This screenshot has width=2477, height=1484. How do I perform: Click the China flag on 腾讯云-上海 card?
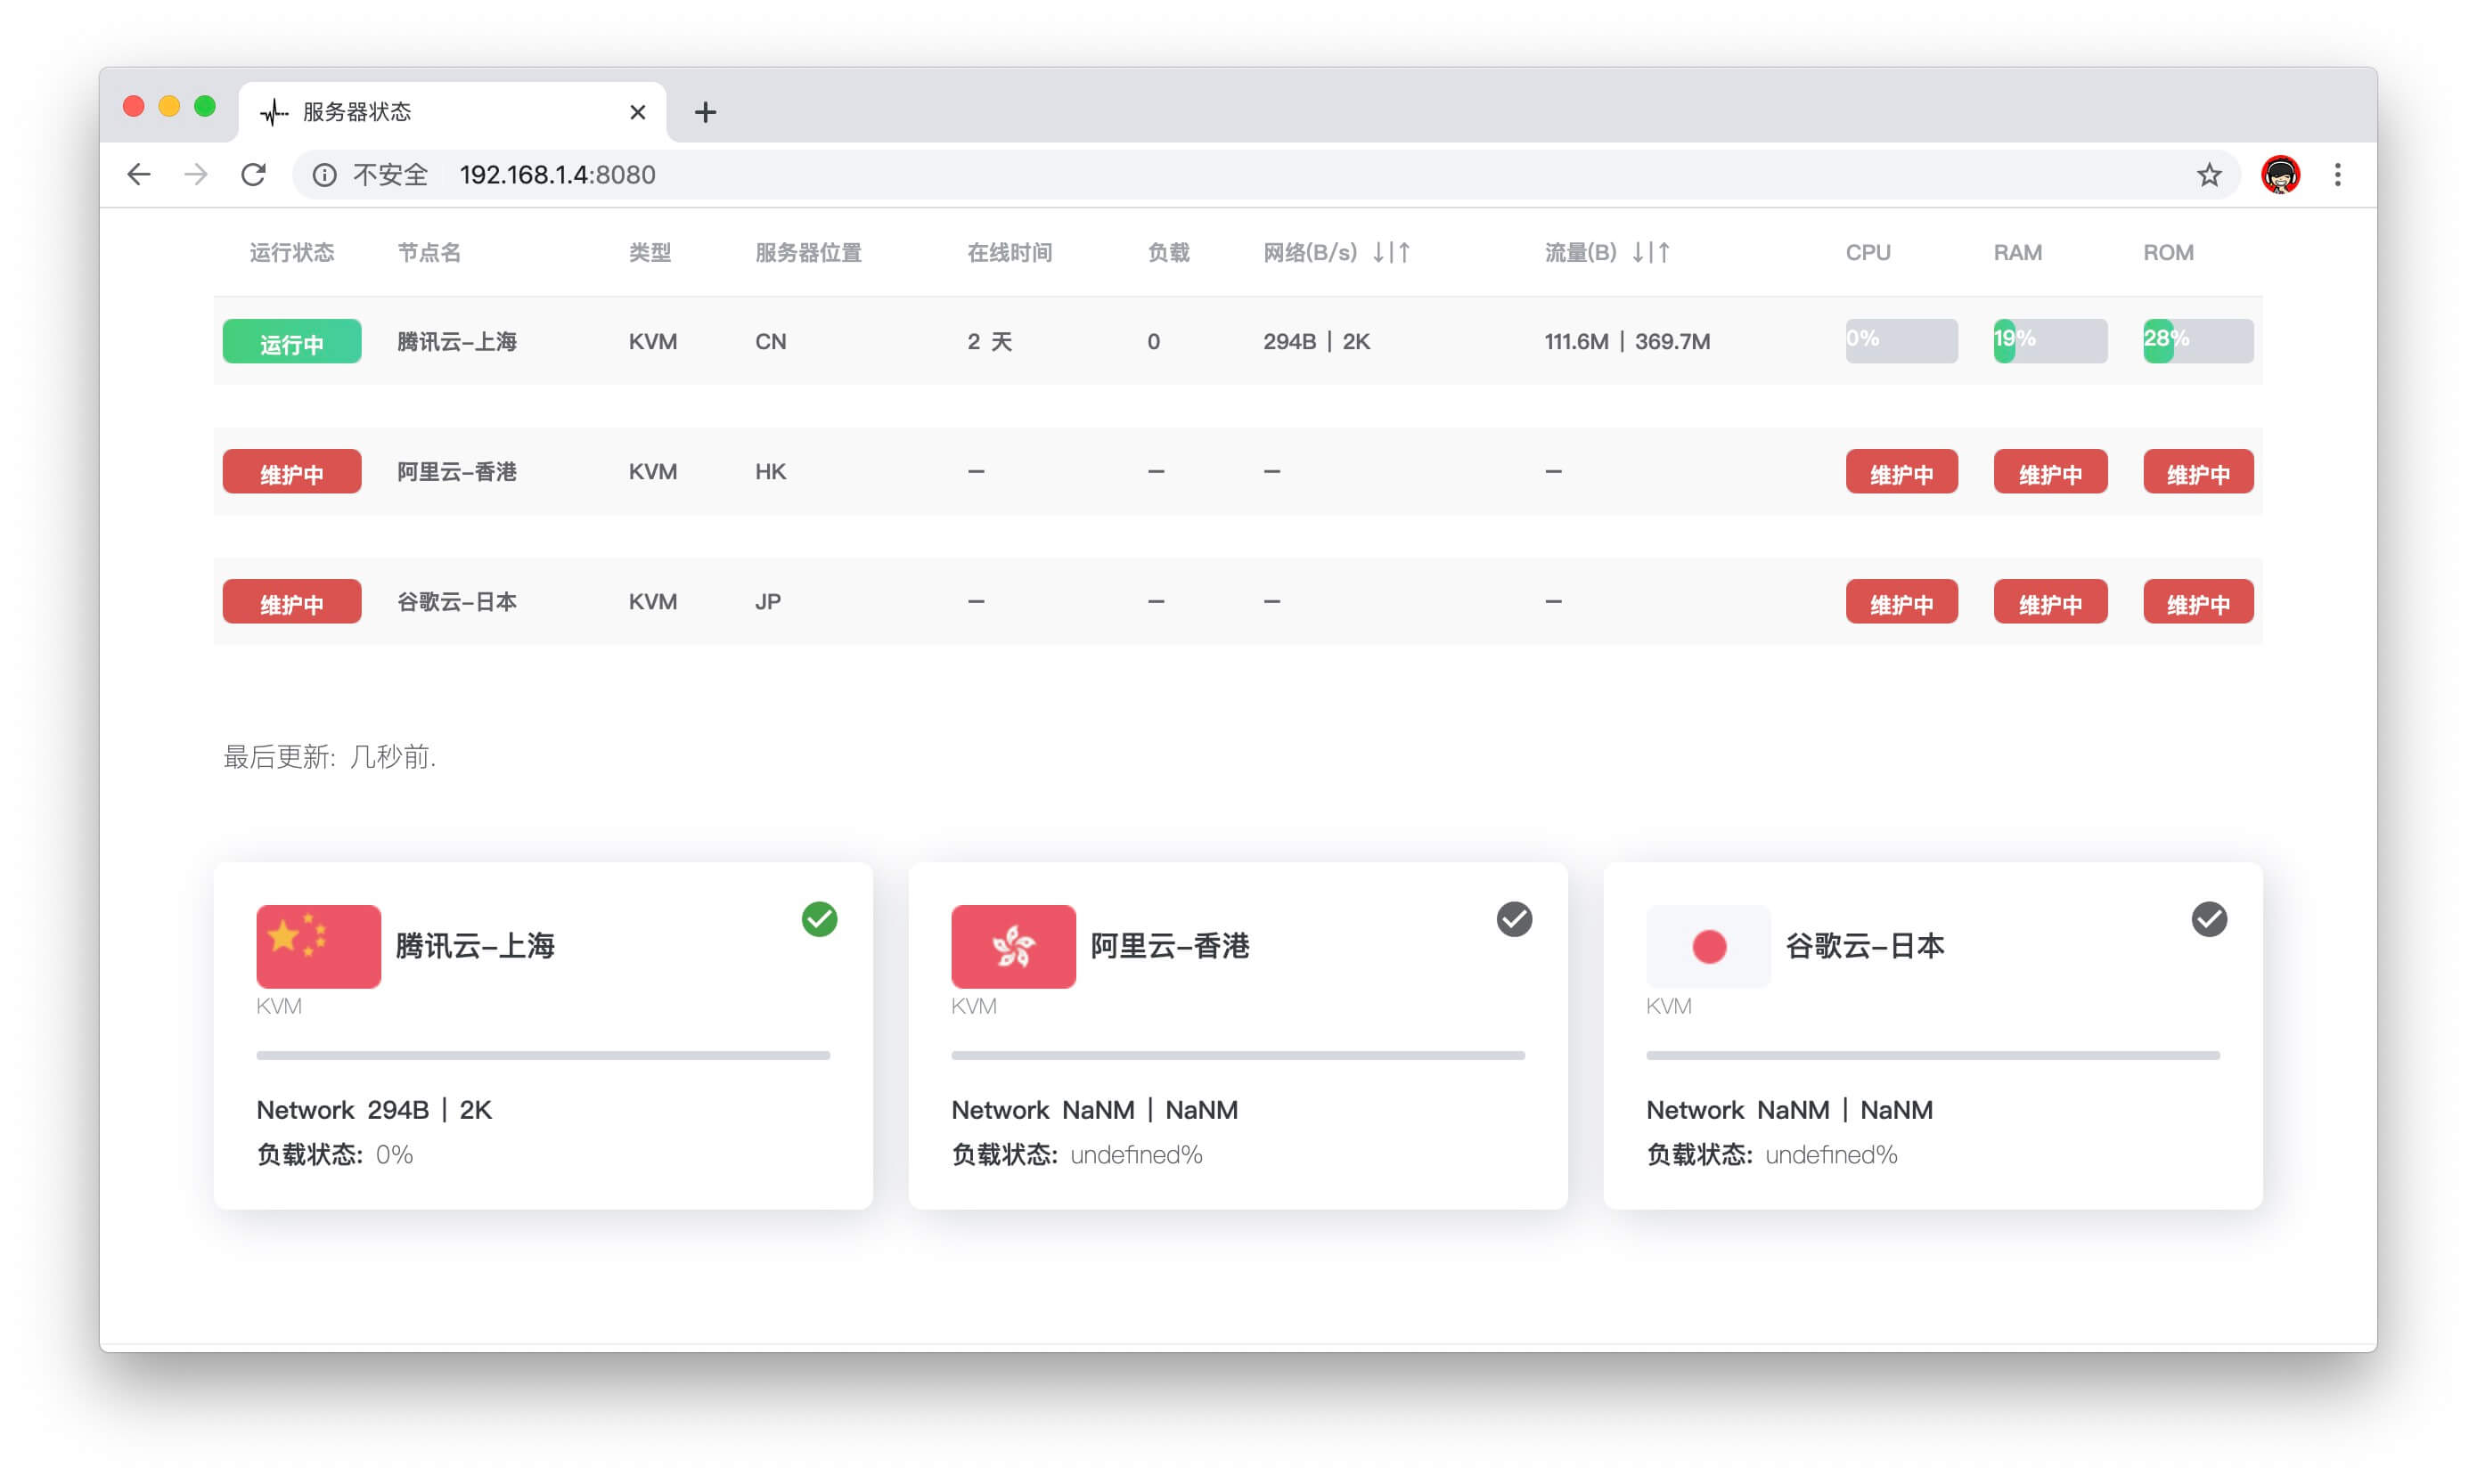(318, 945)
